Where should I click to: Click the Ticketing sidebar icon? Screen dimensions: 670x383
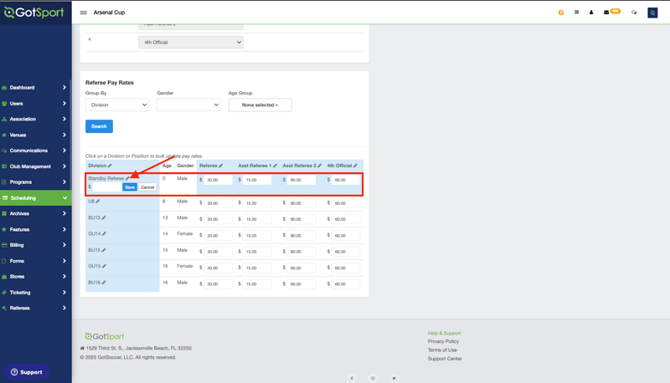[4, 292]
